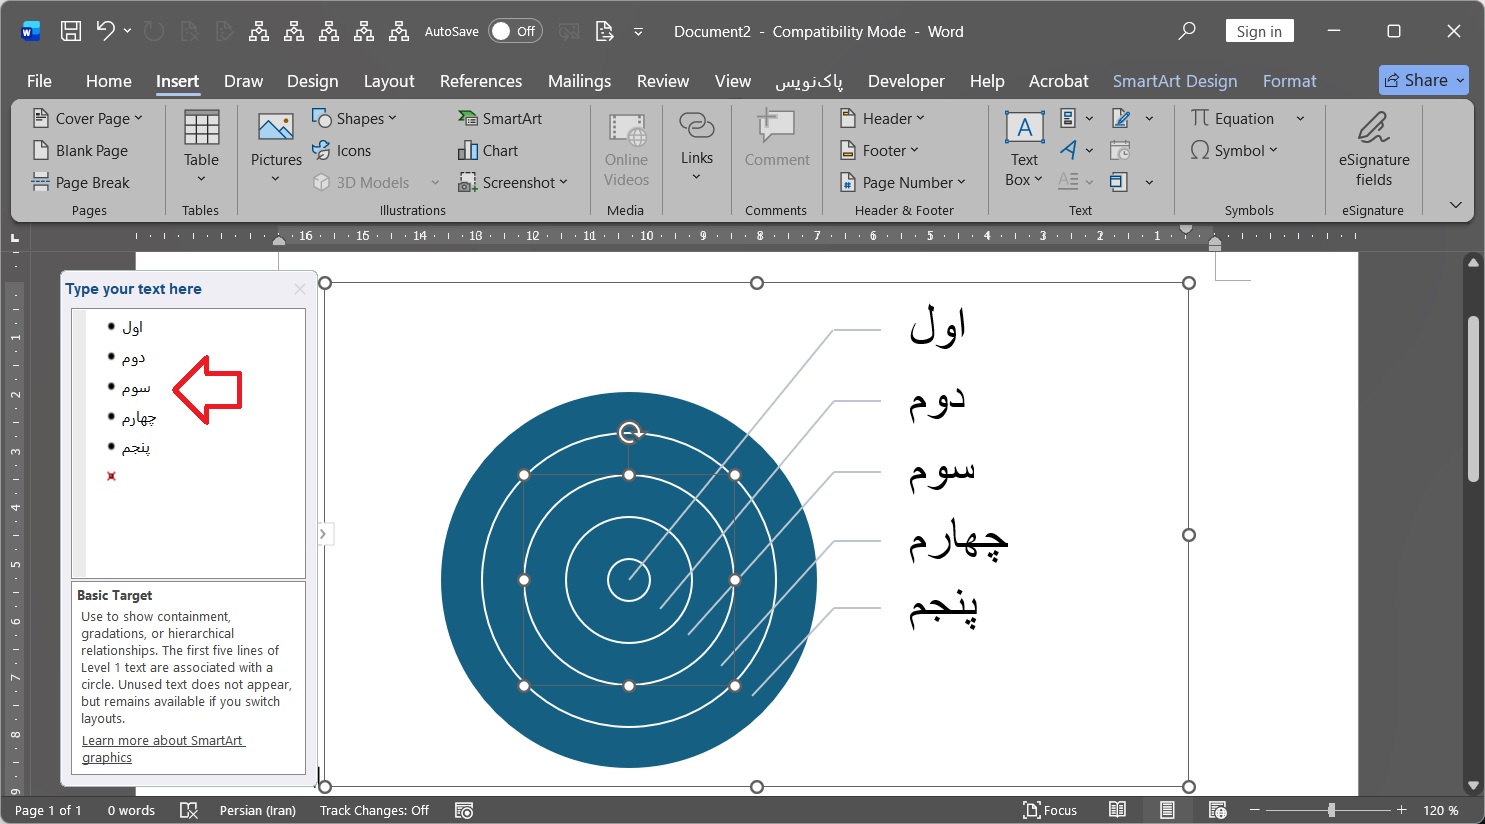Click the Sign in button
The image size is (1485, 824).
pyautogui.click(x=1259, y=31)
